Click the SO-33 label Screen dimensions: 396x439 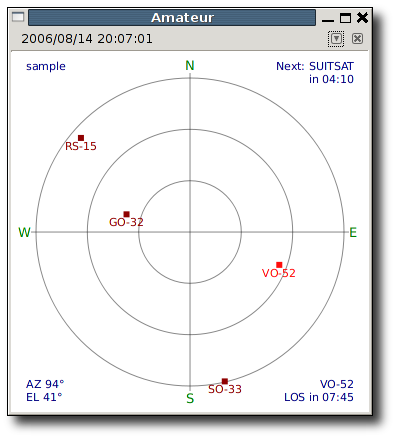coord(225,389)
